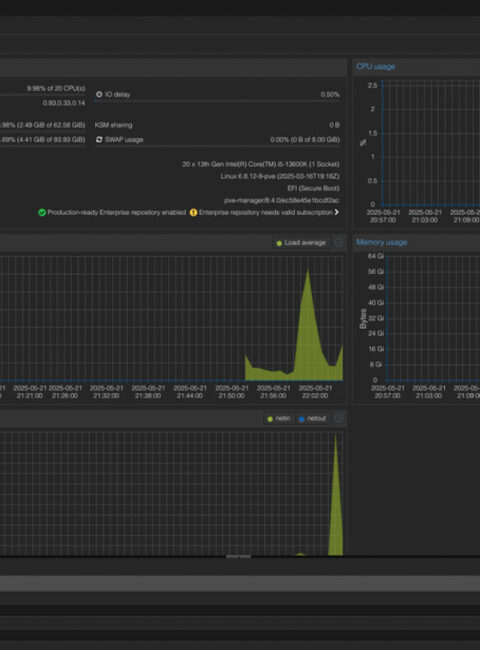Click the Production-ready Enterprise repository enabled text

(116, 212)
